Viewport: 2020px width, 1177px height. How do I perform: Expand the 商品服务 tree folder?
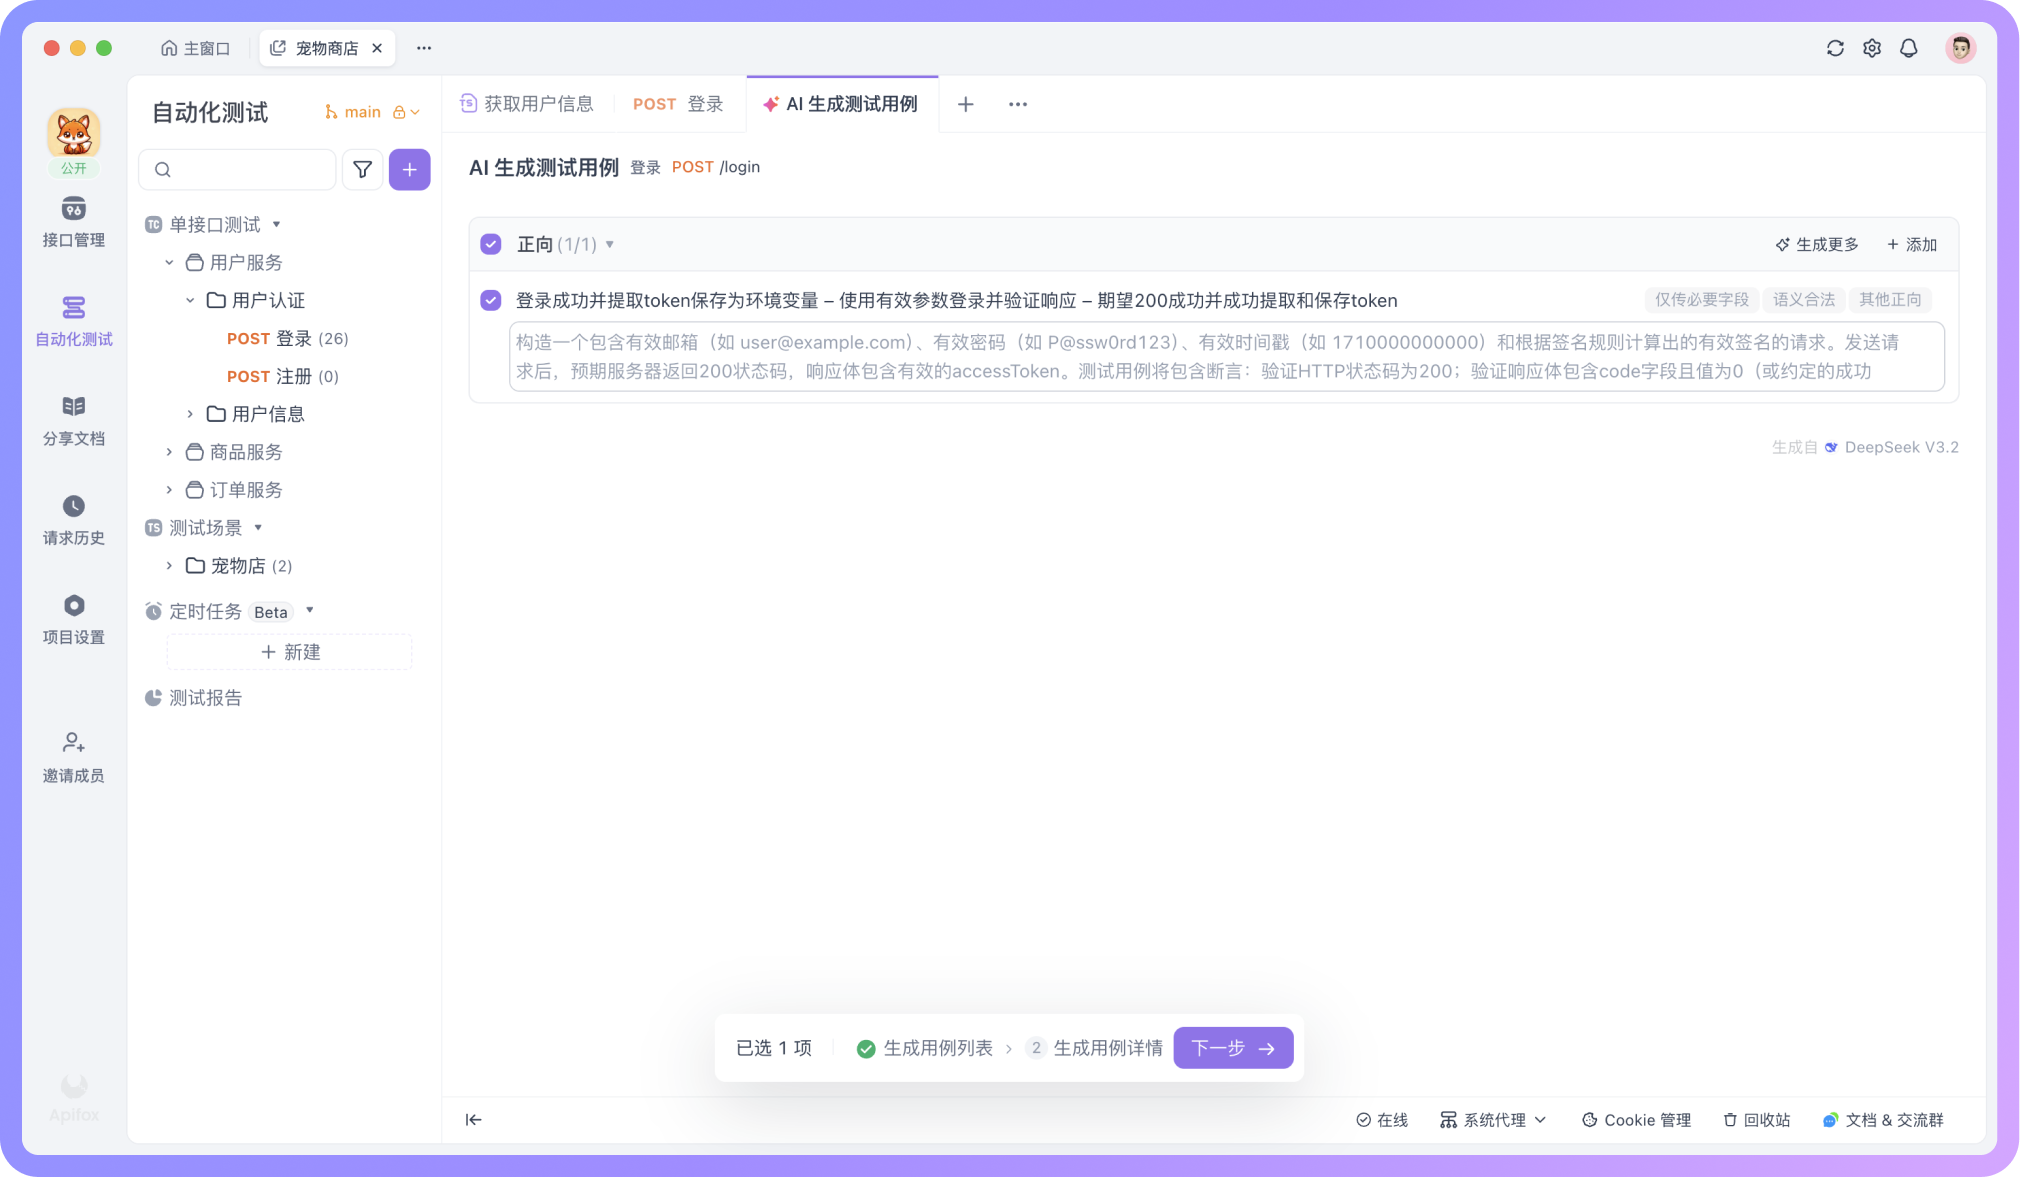(x=168, y=452)
